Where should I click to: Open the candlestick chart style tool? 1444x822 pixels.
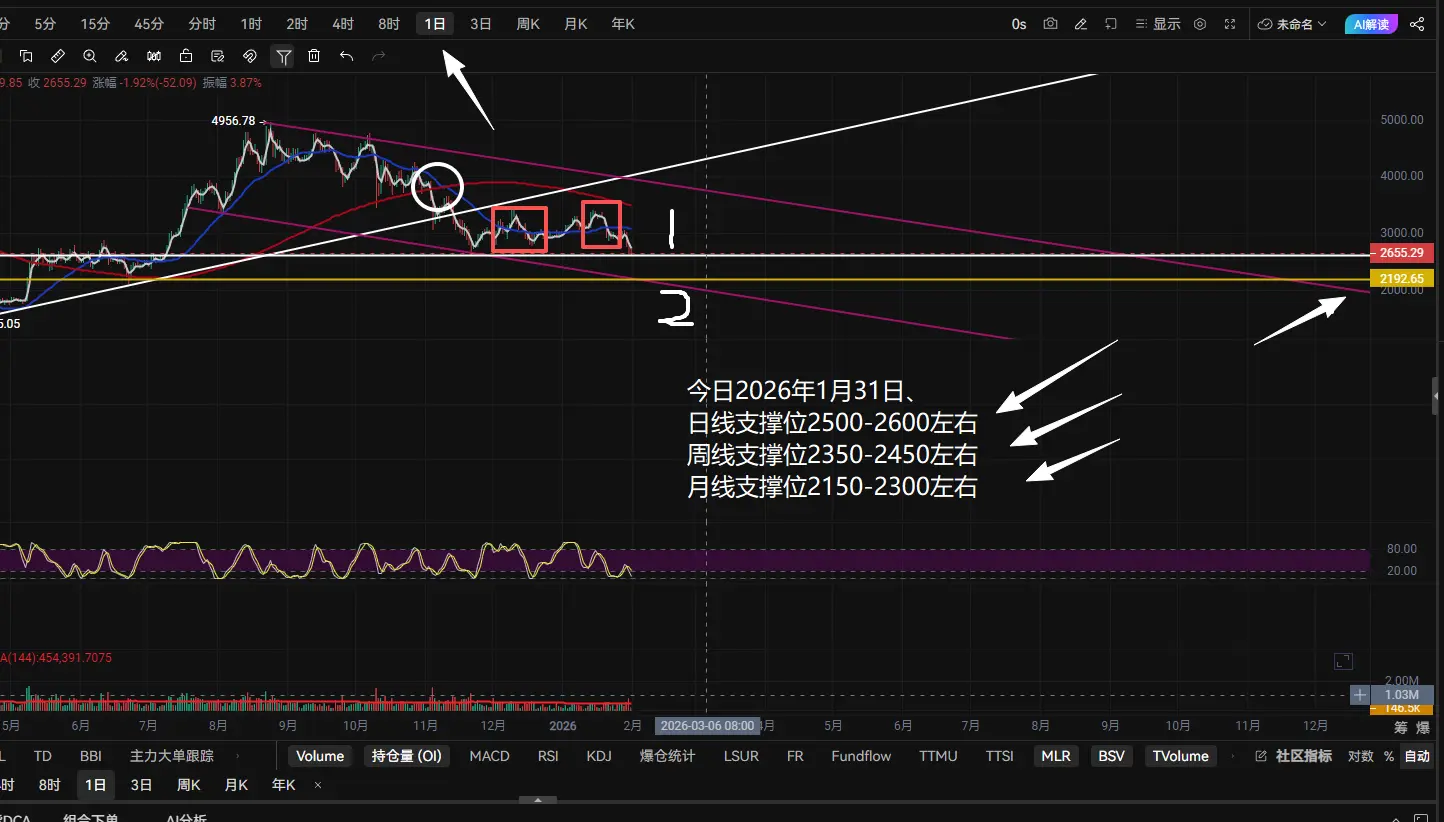pyautogui.click(x=154, y=56)
